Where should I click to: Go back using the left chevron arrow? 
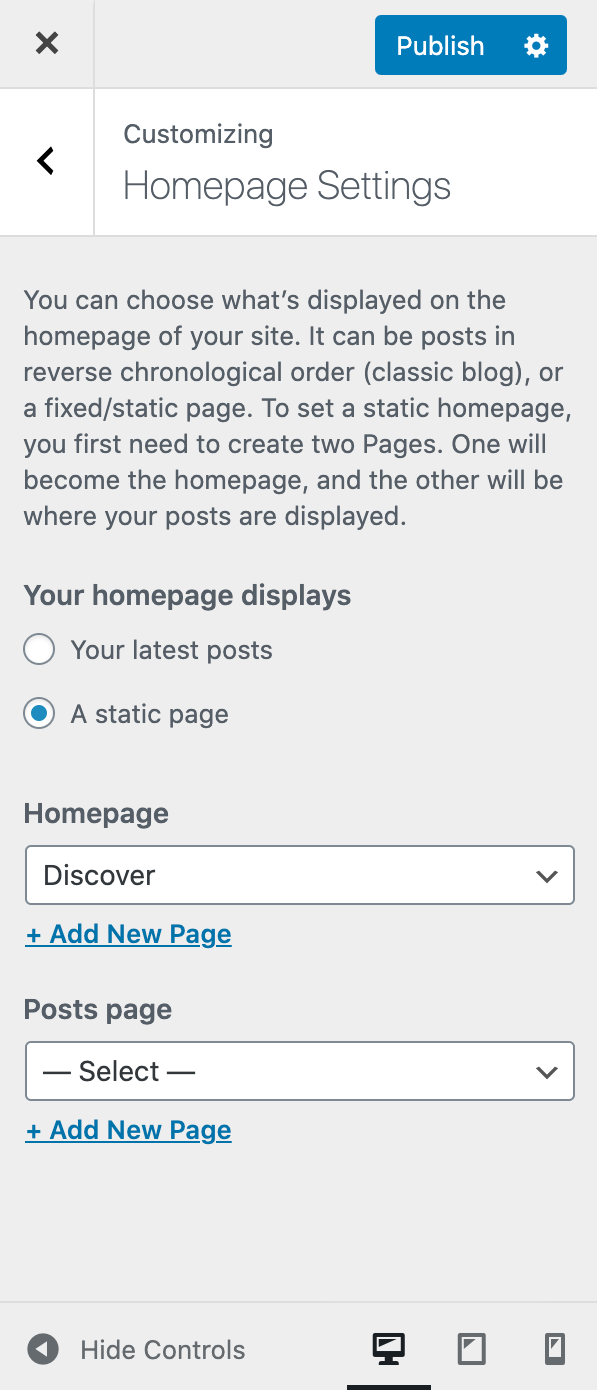tap(45, 161)
